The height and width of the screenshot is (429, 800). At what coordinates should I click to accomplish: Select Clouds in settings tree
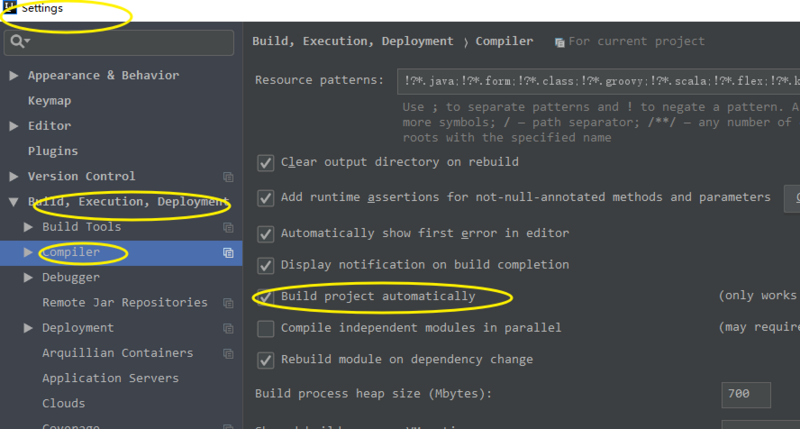64,403
